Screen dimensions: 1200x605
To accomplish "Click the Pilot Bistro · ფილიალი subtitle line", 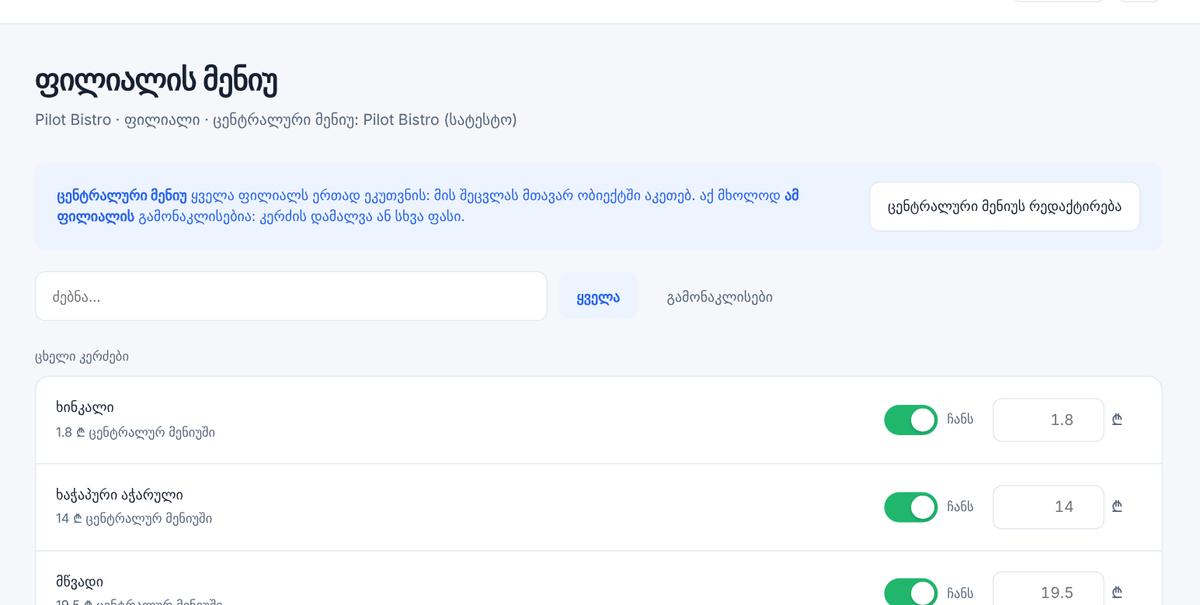I will coord(276,120).
